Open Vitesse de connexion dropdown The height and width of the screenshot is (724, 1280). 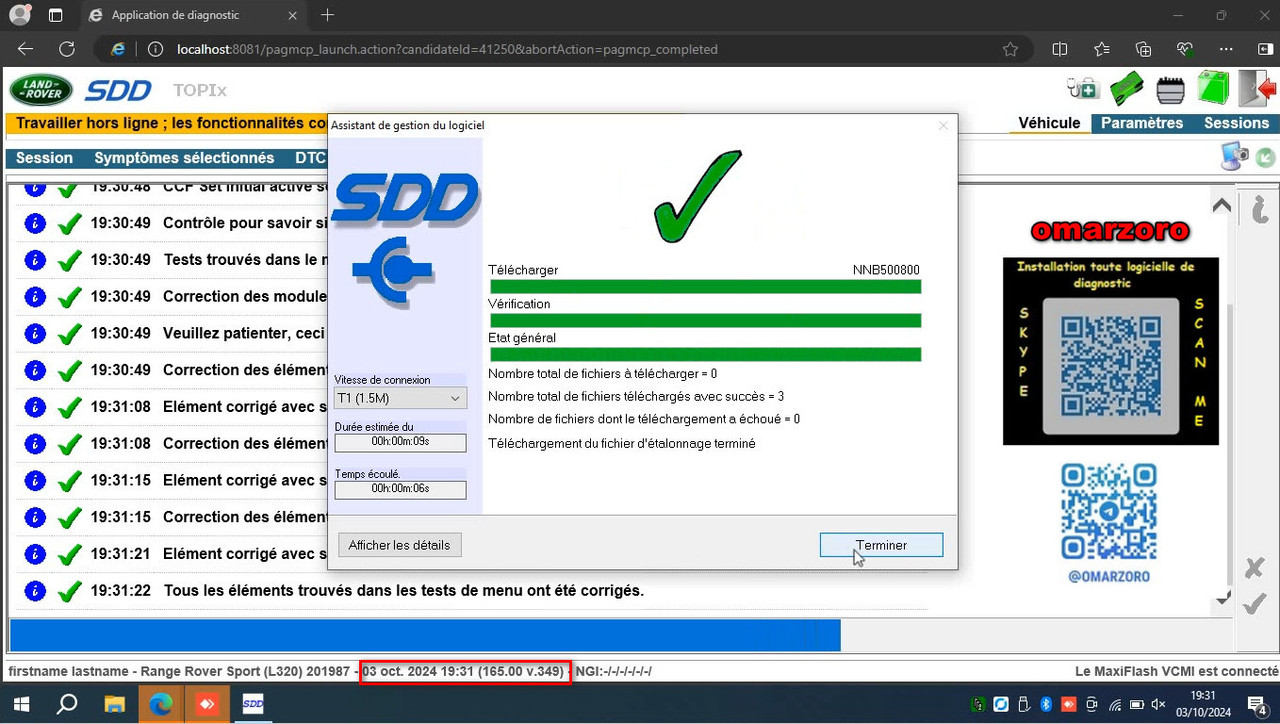tap(400, 398)
